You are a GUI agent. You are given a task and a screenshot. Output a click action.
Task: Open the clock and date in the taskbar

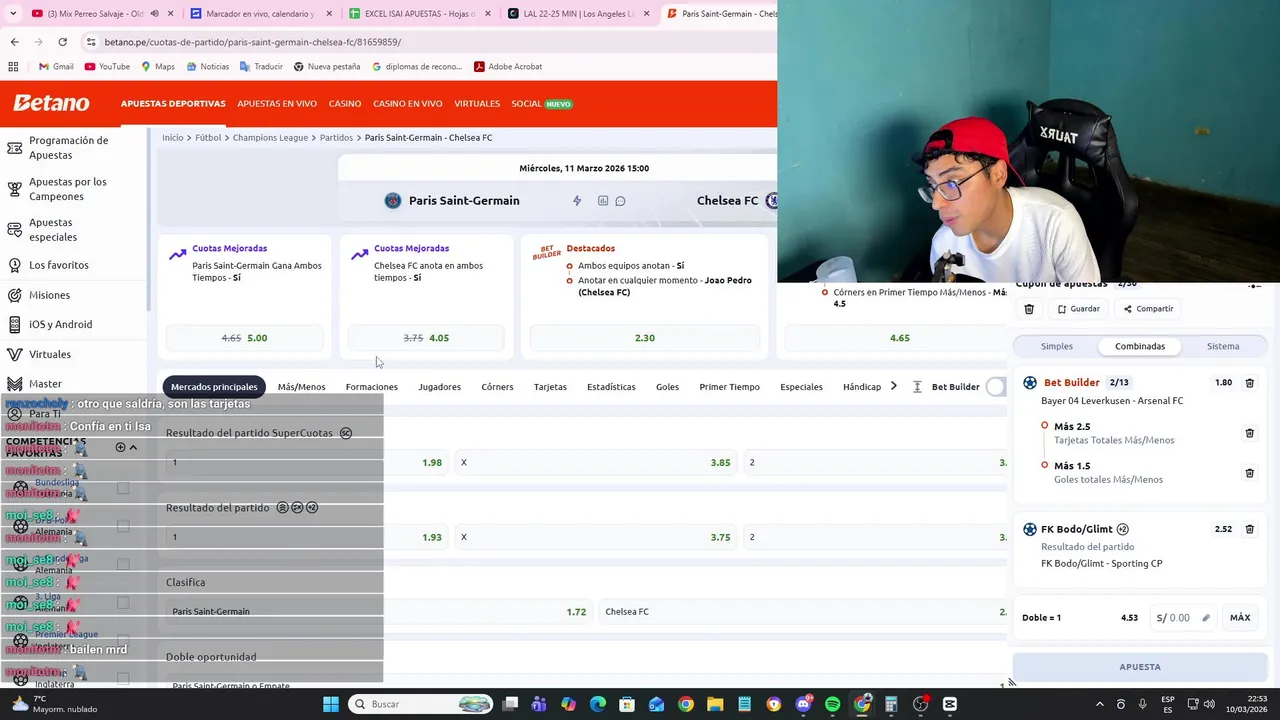[1249, 704]
